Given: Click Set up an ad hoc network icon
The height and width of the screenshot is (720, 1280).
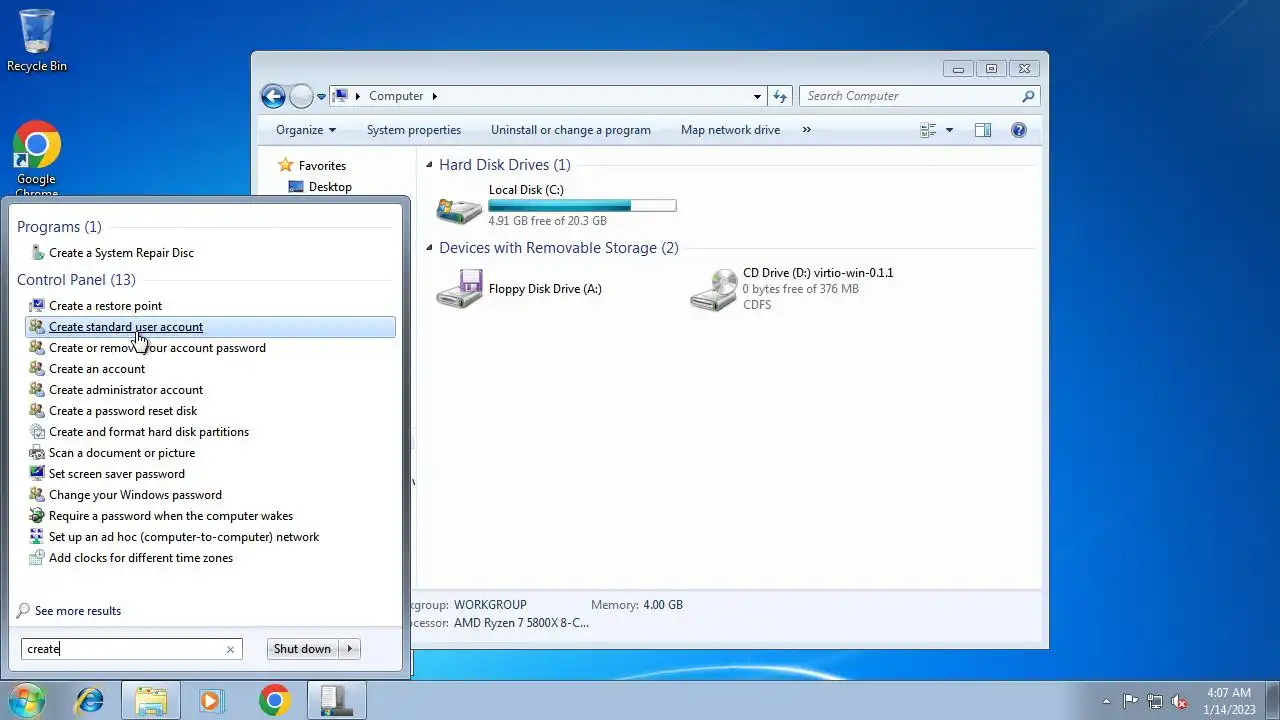Looking at the screenshot, I should 37,537.
